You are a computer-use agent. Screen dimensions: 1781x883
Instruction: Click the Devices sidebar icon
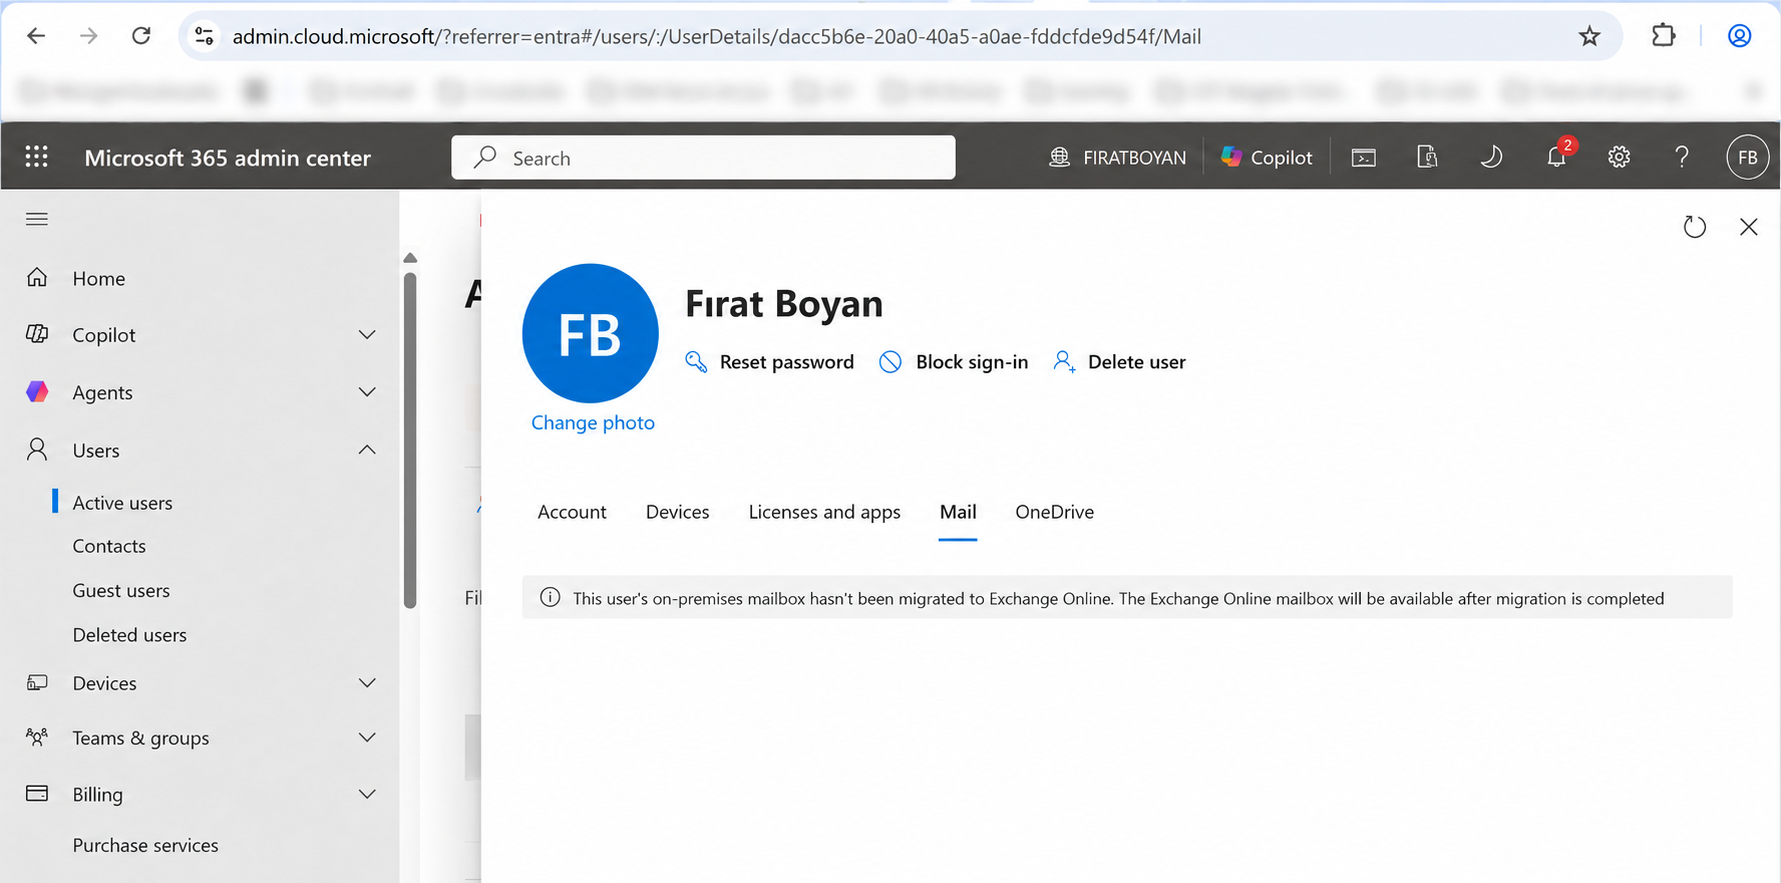coord(37,683)
